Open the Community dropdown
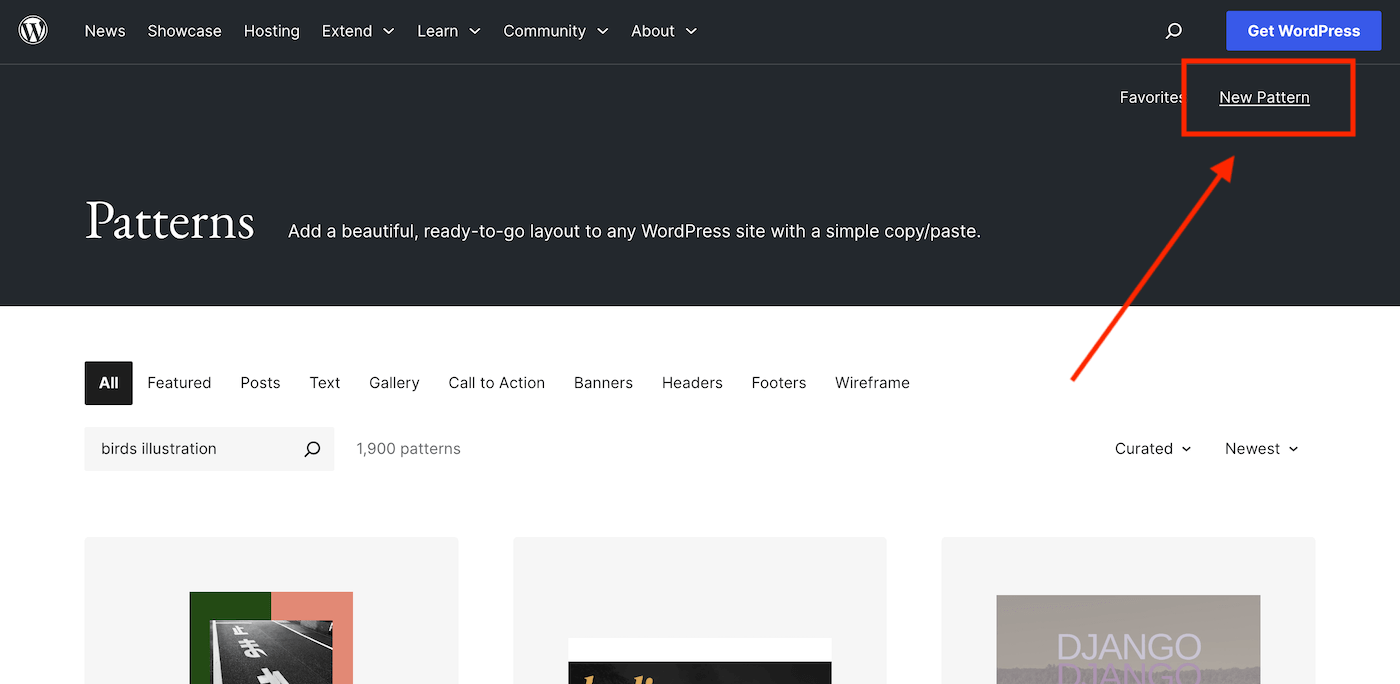The image size is (1400, 684). [556, 31]
